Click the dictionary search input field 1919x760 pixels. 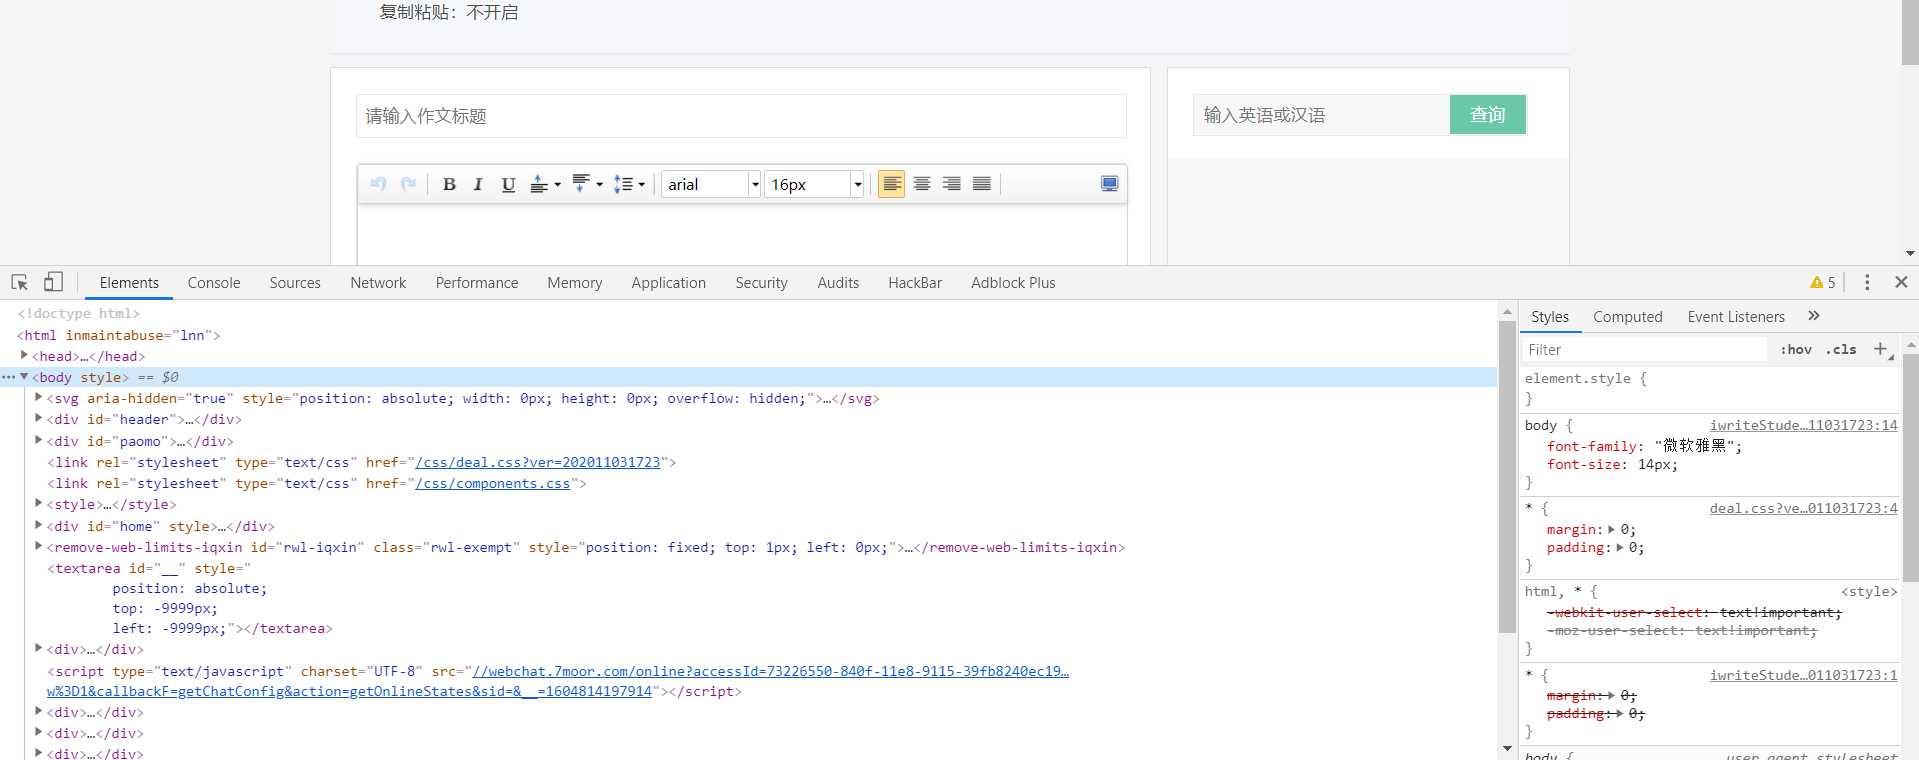(1321, 115)
